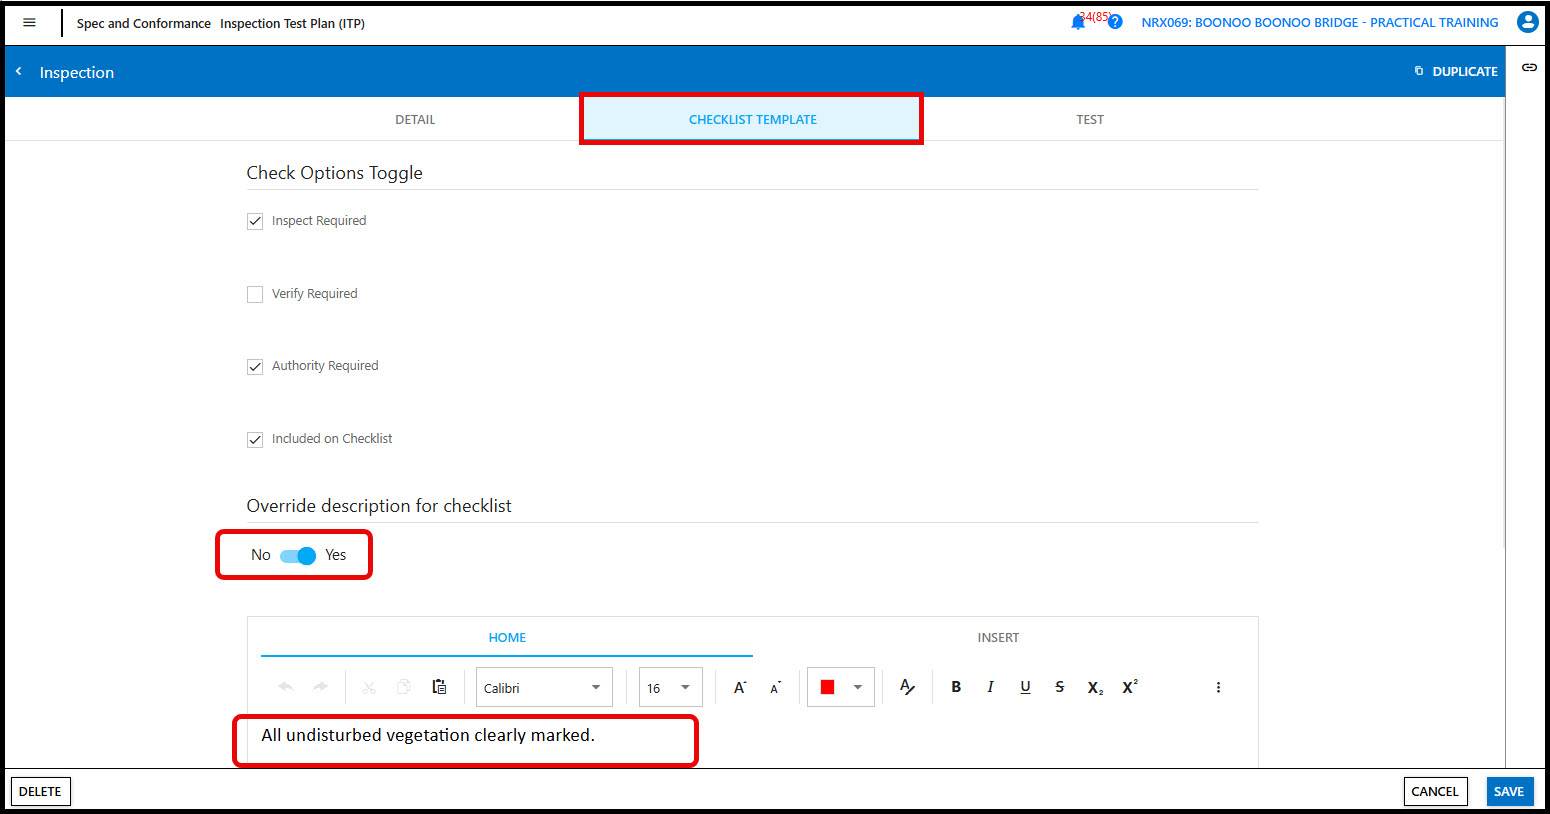Switch to the DETAIL tab
1550x814 pixels.
point(415,120)
